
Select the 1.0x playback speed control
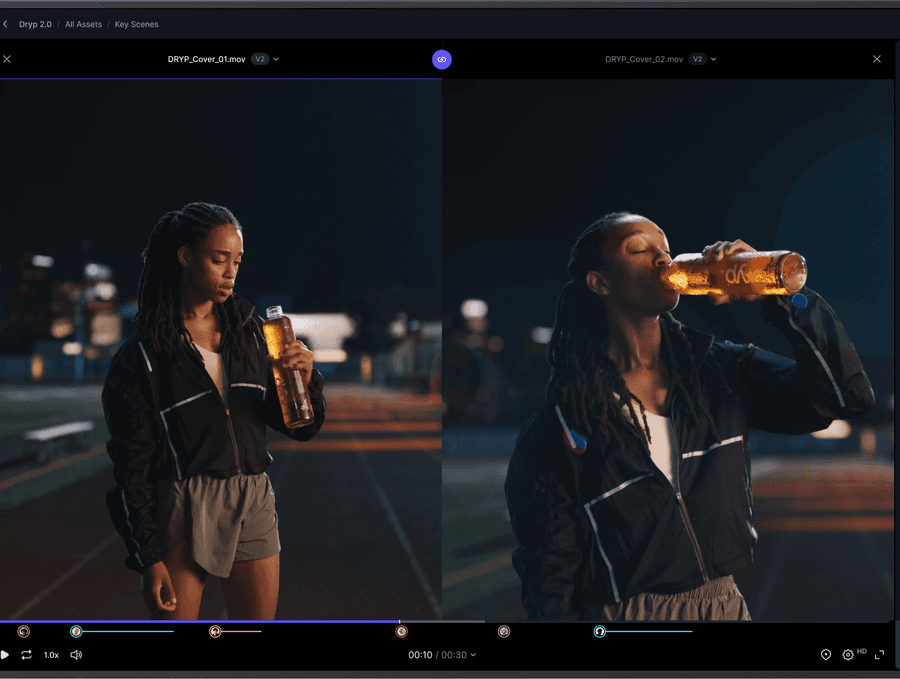coord(51,655)
